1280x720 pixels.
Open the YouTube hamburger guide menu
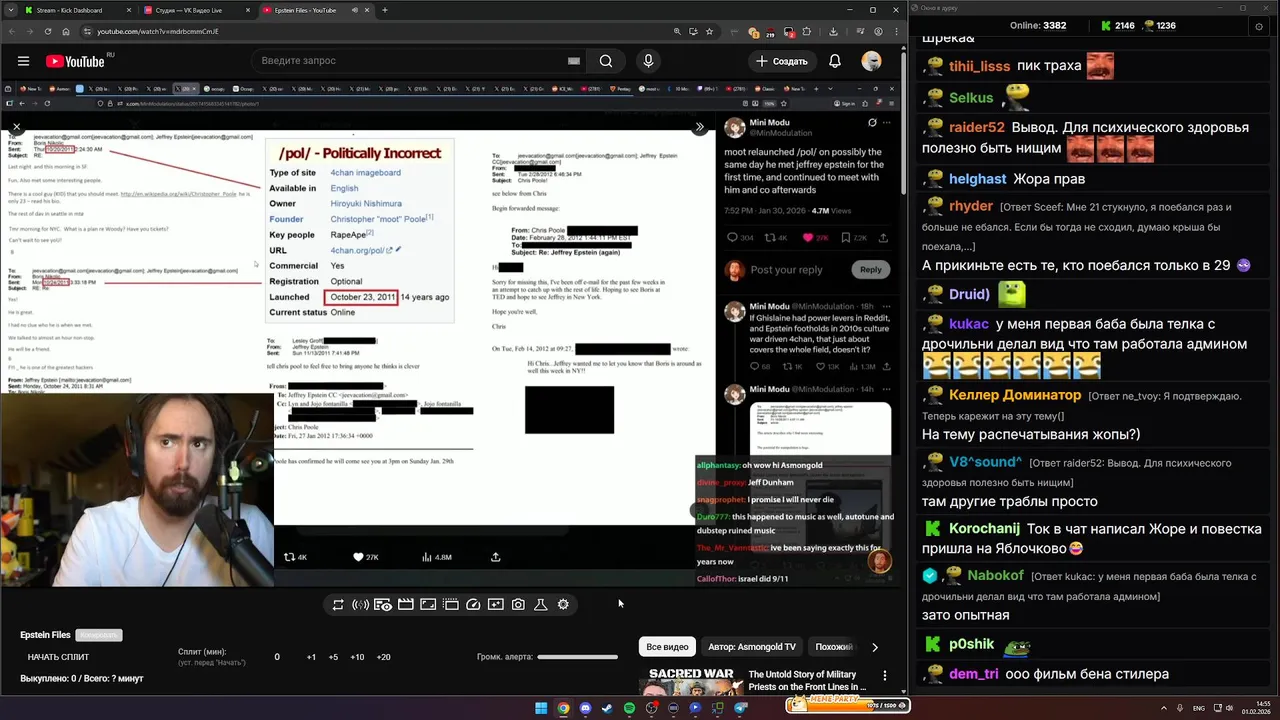click(23, 61)
